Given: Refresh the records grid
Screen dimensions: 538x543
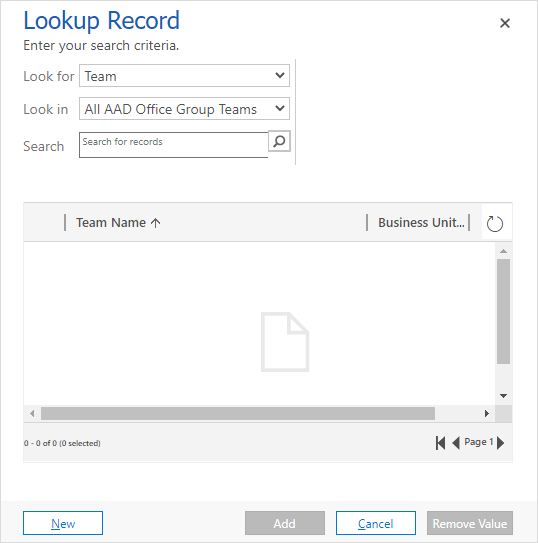Looking at the screenshot, I should click(494, 223).
